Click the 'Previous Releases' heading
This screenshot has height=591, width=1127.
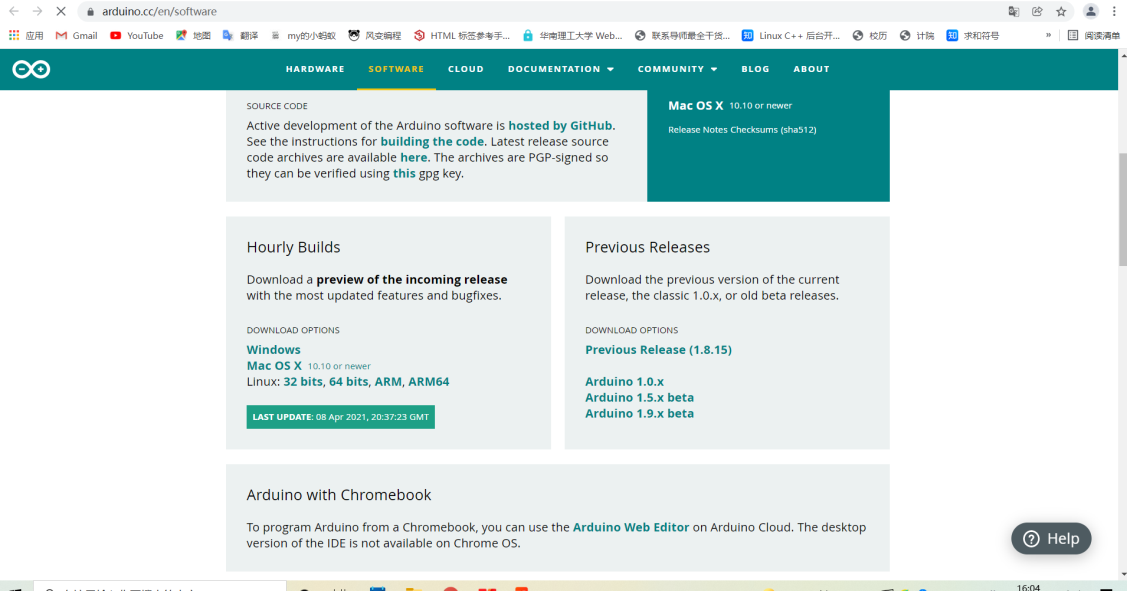click(647, 247)
